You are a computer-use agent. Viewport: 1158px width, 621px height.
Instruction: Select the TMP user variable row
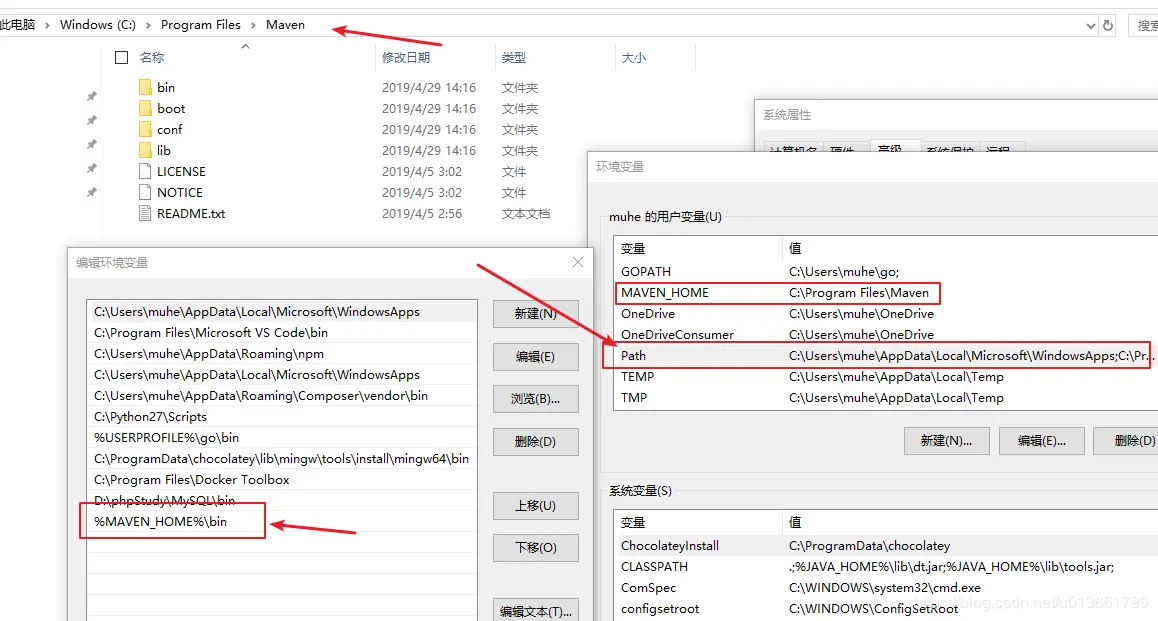pyautogui.click(x=885, y=398)
